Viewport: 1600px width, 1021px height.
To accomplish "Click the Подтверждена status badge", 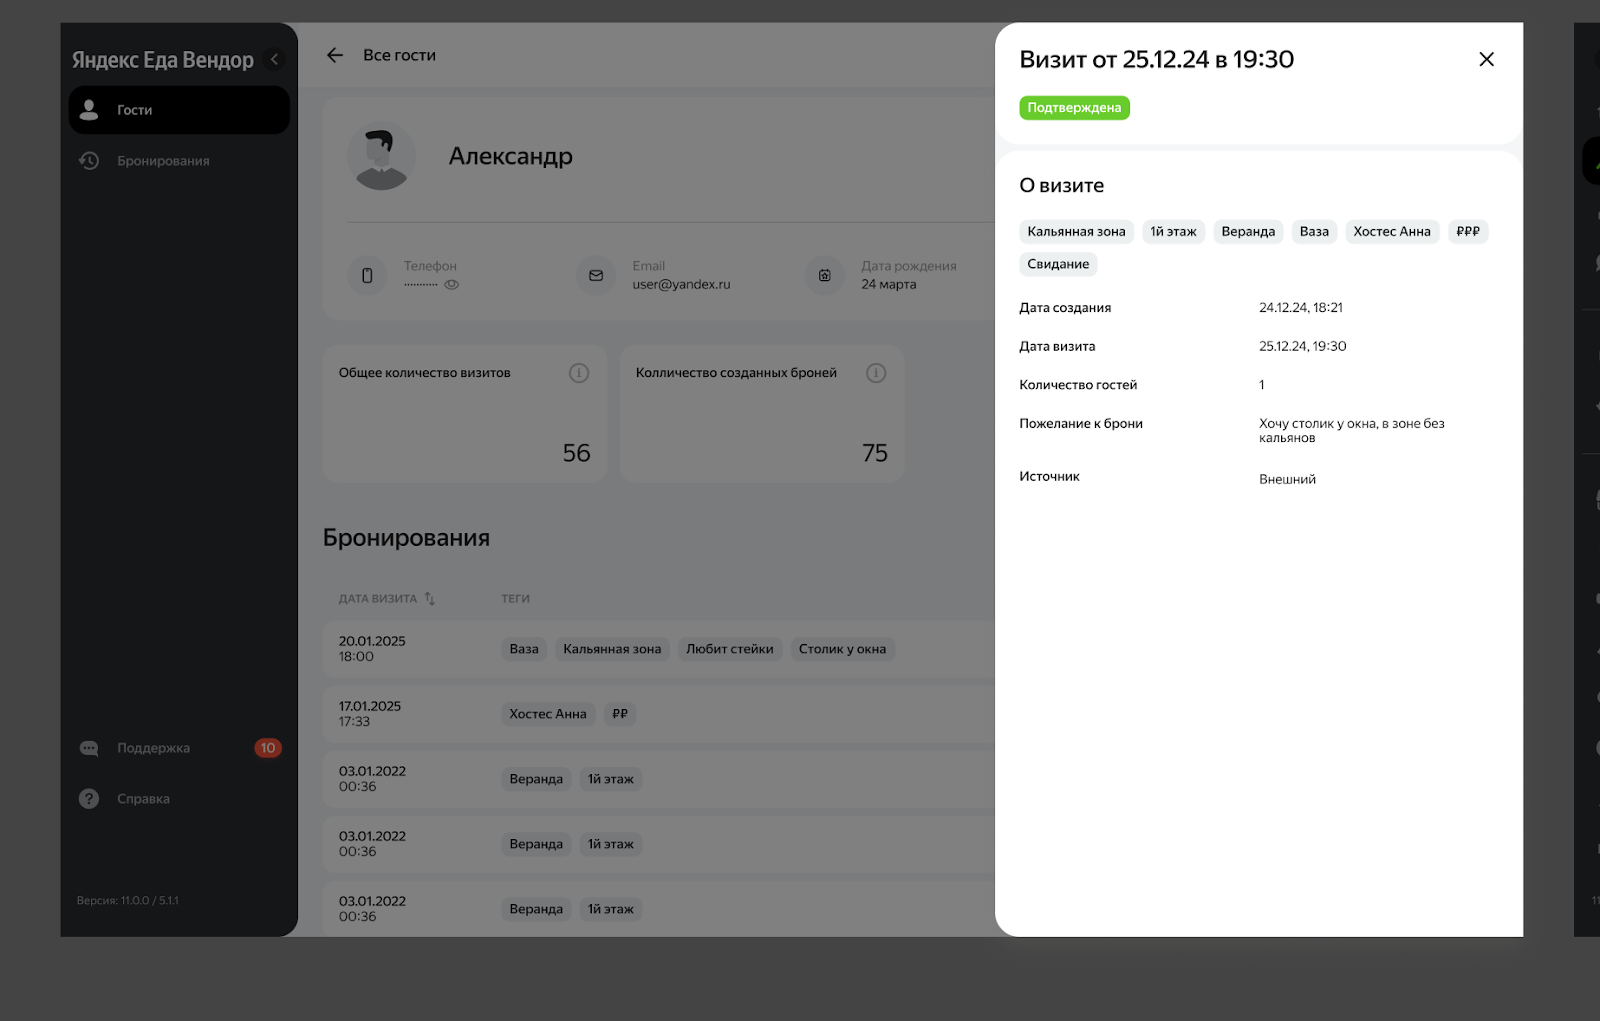I will tap(1074, 108).
